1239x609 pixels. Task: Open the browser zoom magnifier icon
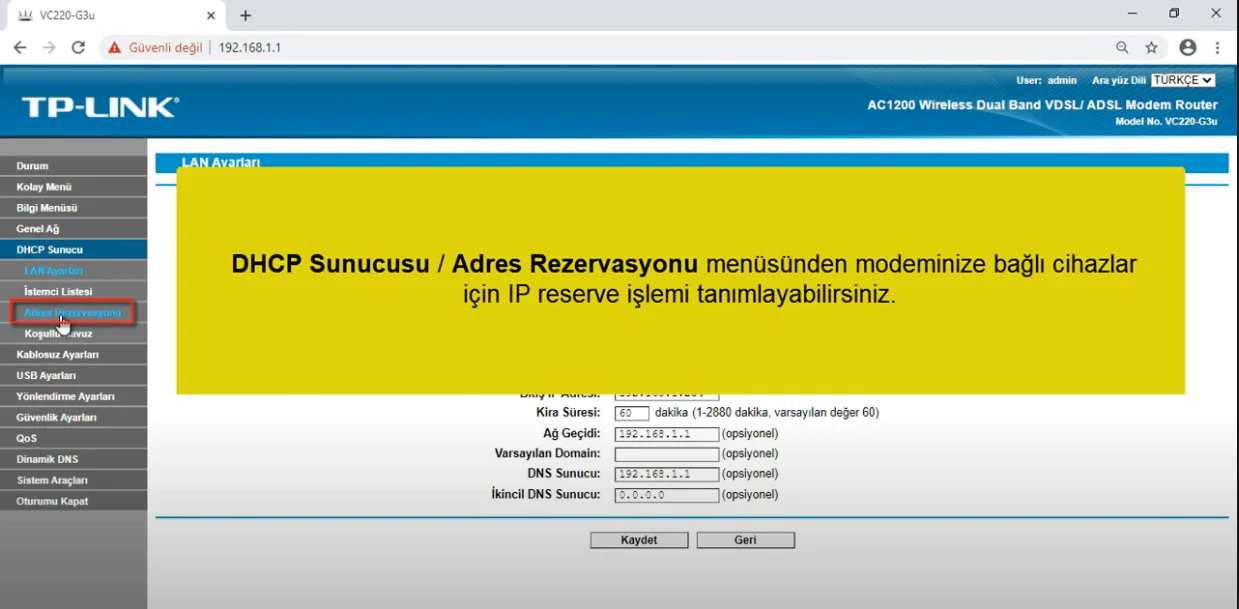(1122, 47)
